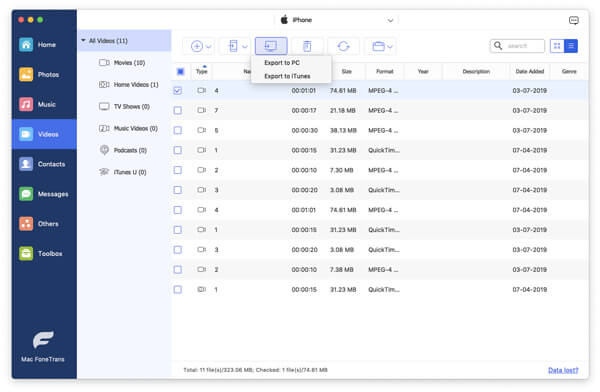Click the status bar total files text

pos(256,370)
